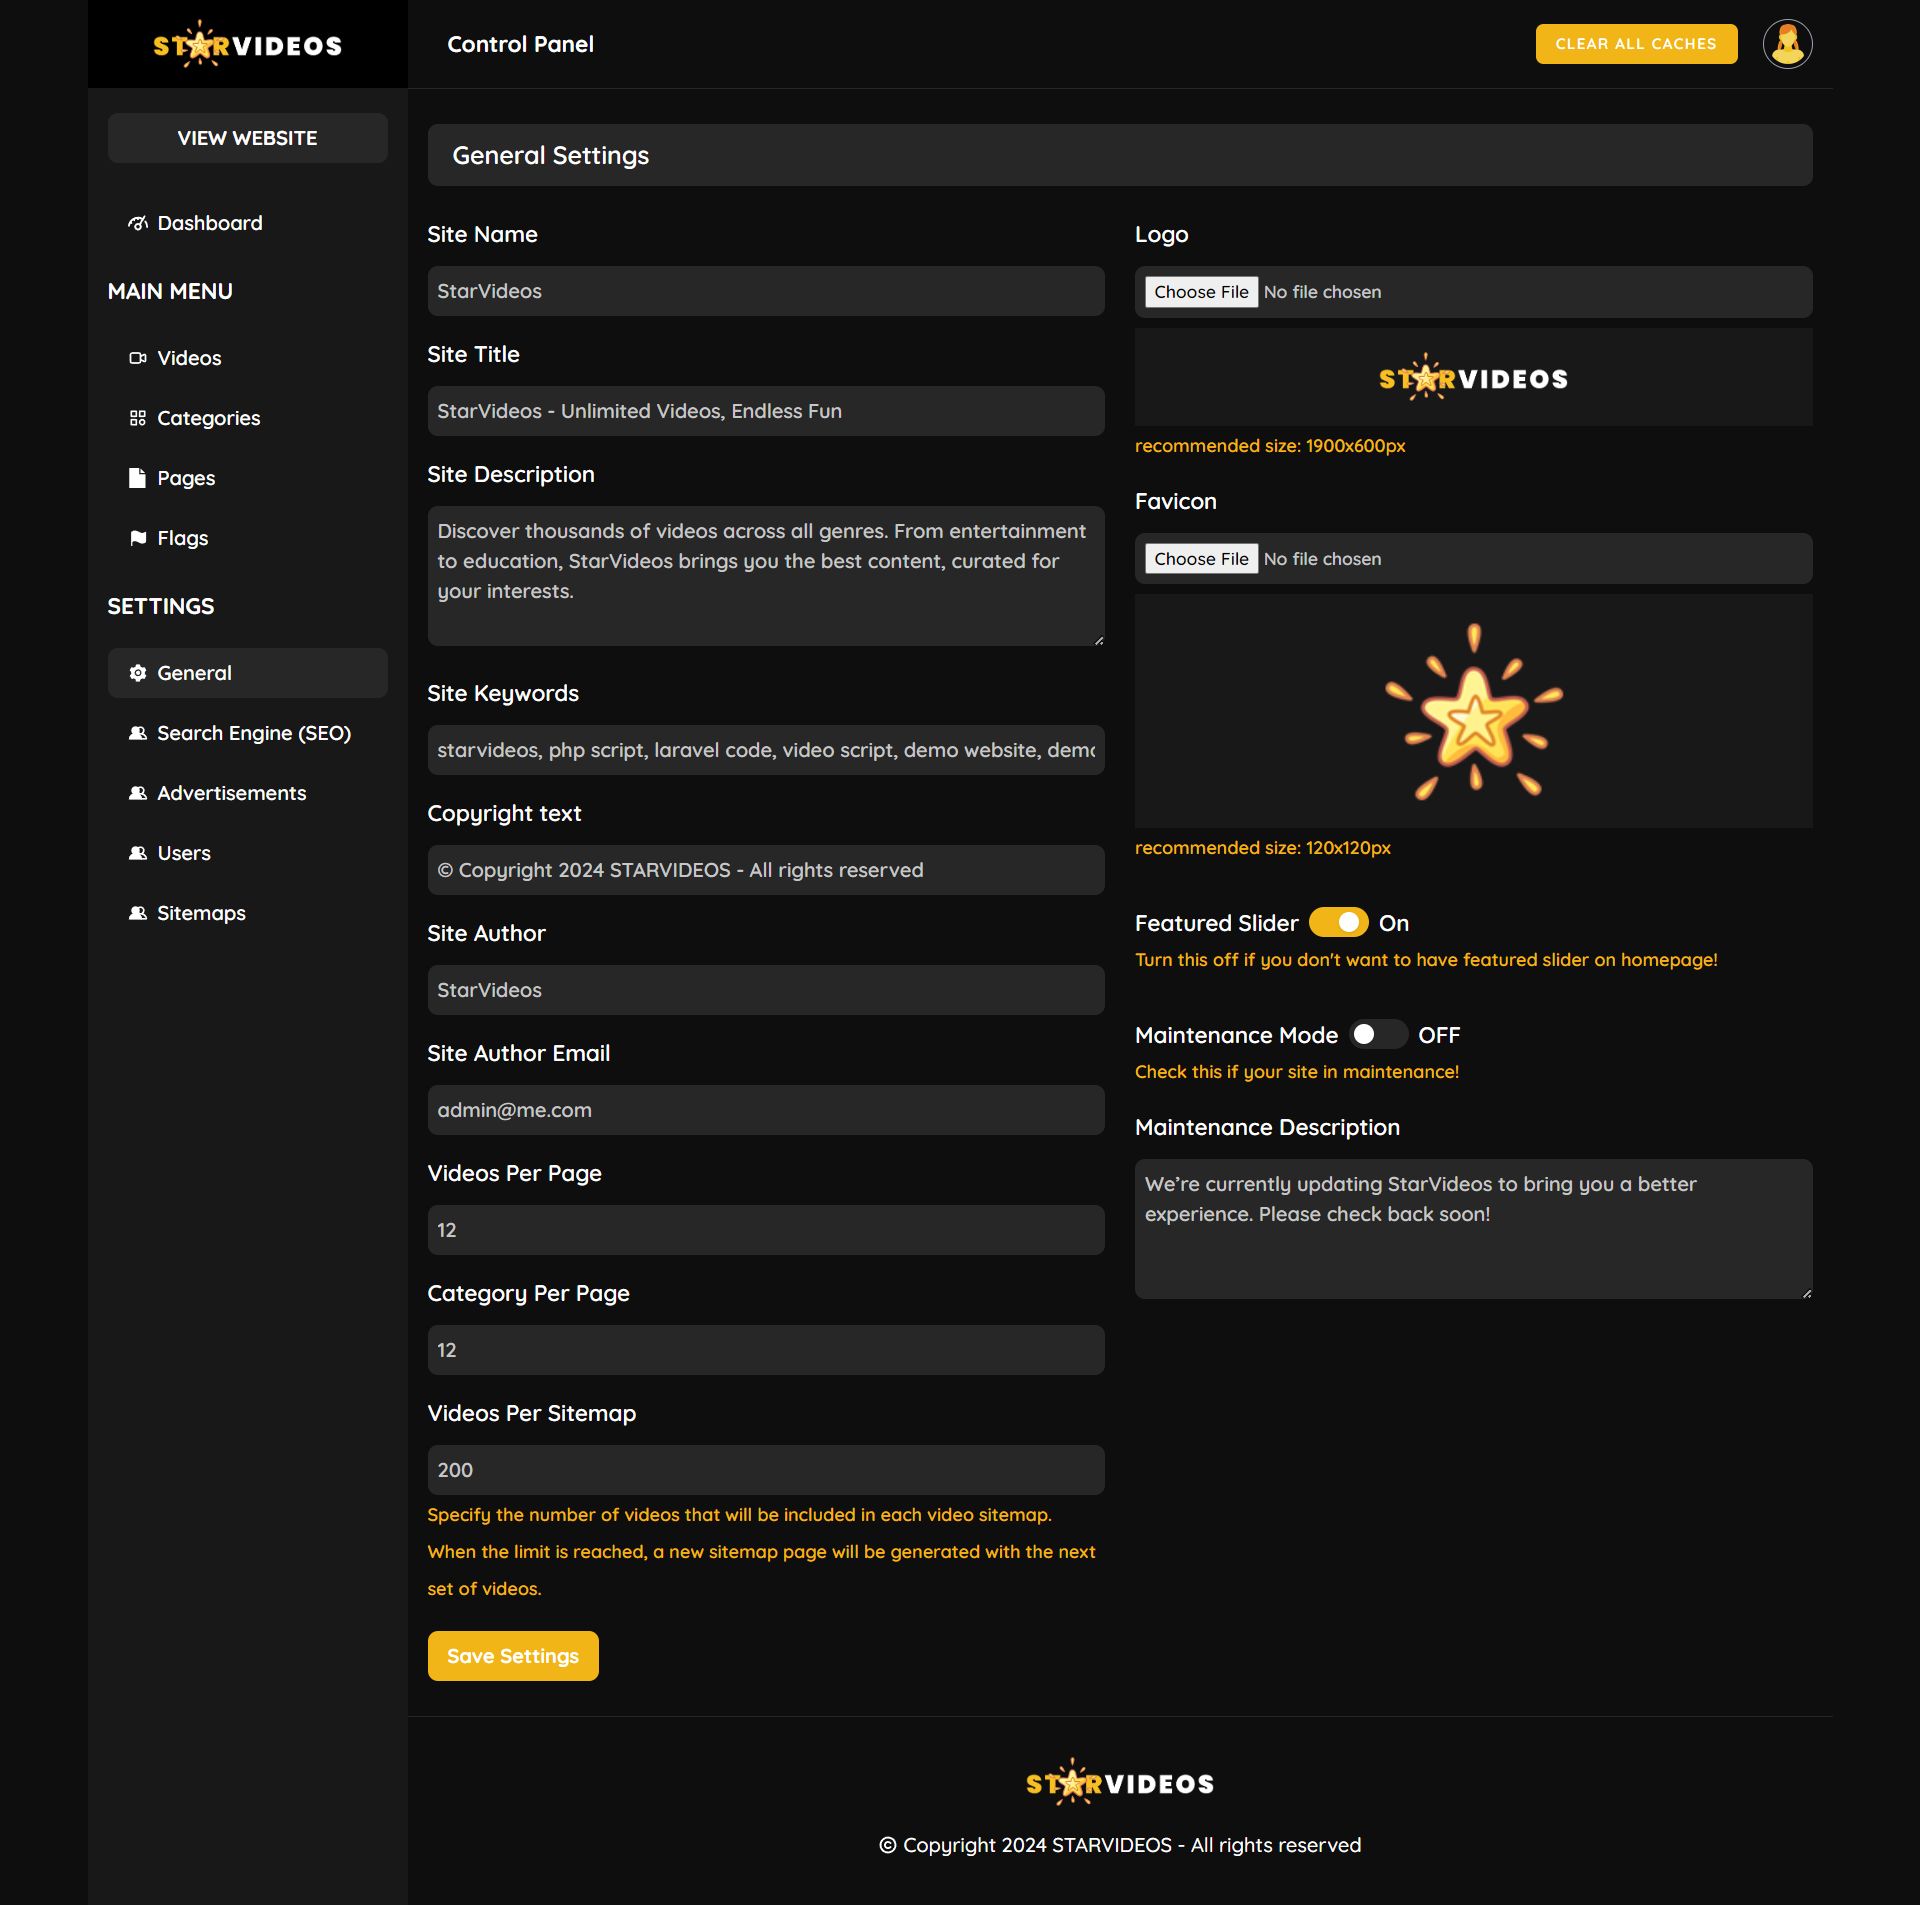Click the Flags flag icon

(138, 538)
